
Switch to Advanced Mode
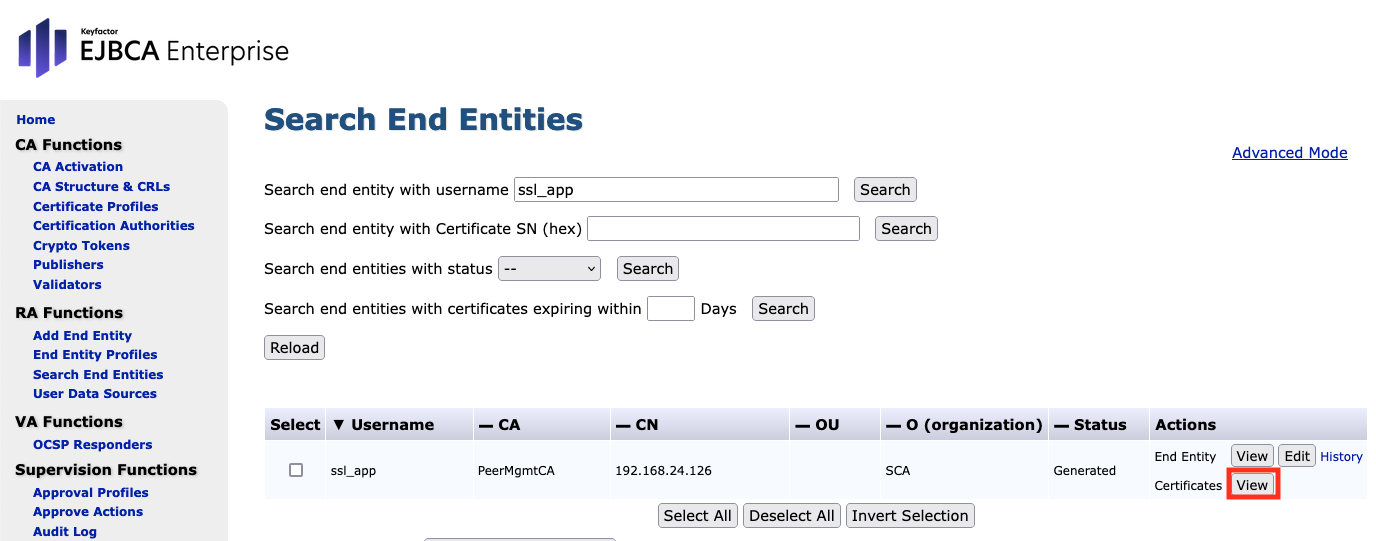click(x=1289, y=153)
